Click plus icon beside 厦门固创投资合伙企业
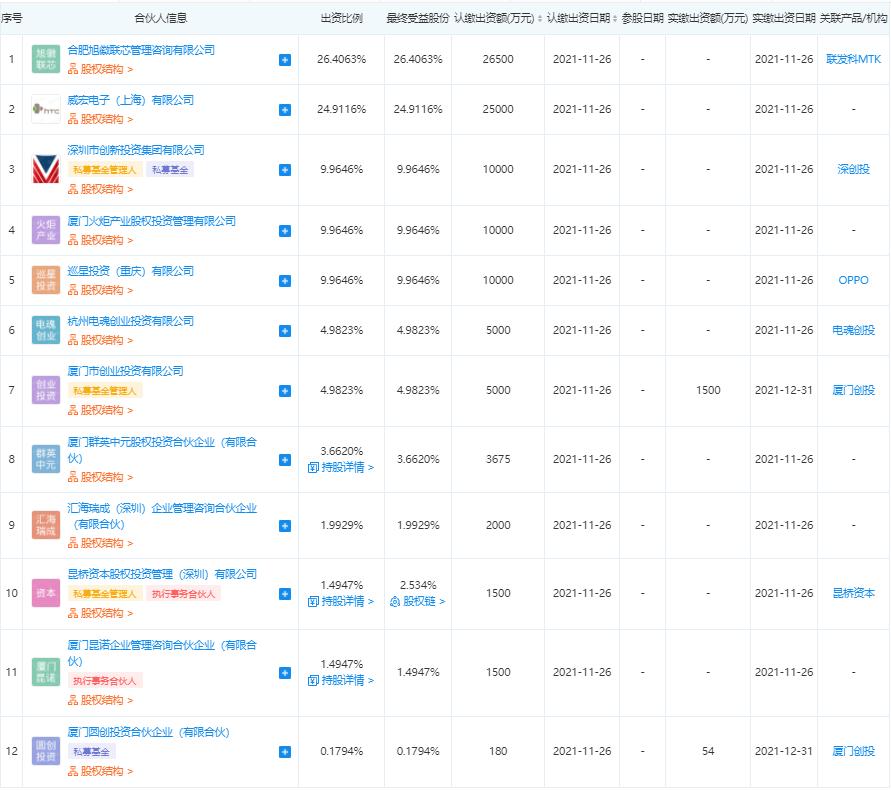Image resolution: width=891 pixels, height=790 pixels. coord(285,752)
